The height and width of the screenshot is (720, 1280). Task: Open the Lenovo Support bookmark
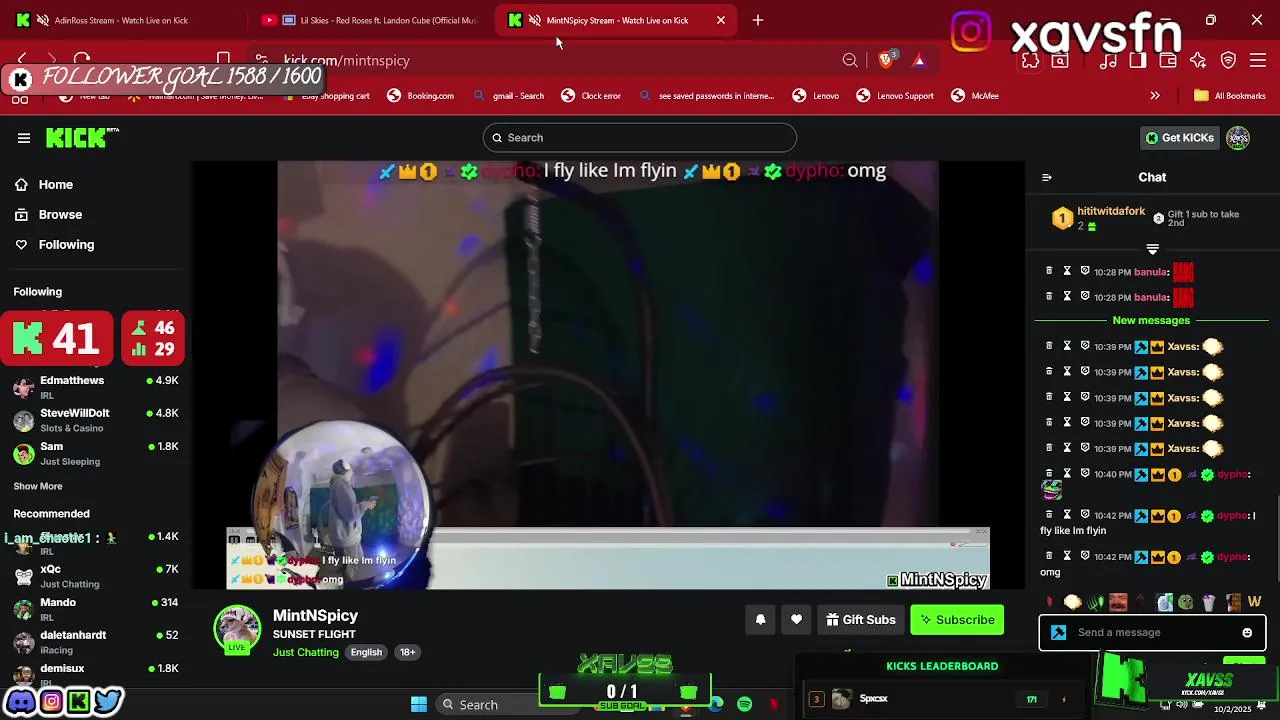pos(895,96)
